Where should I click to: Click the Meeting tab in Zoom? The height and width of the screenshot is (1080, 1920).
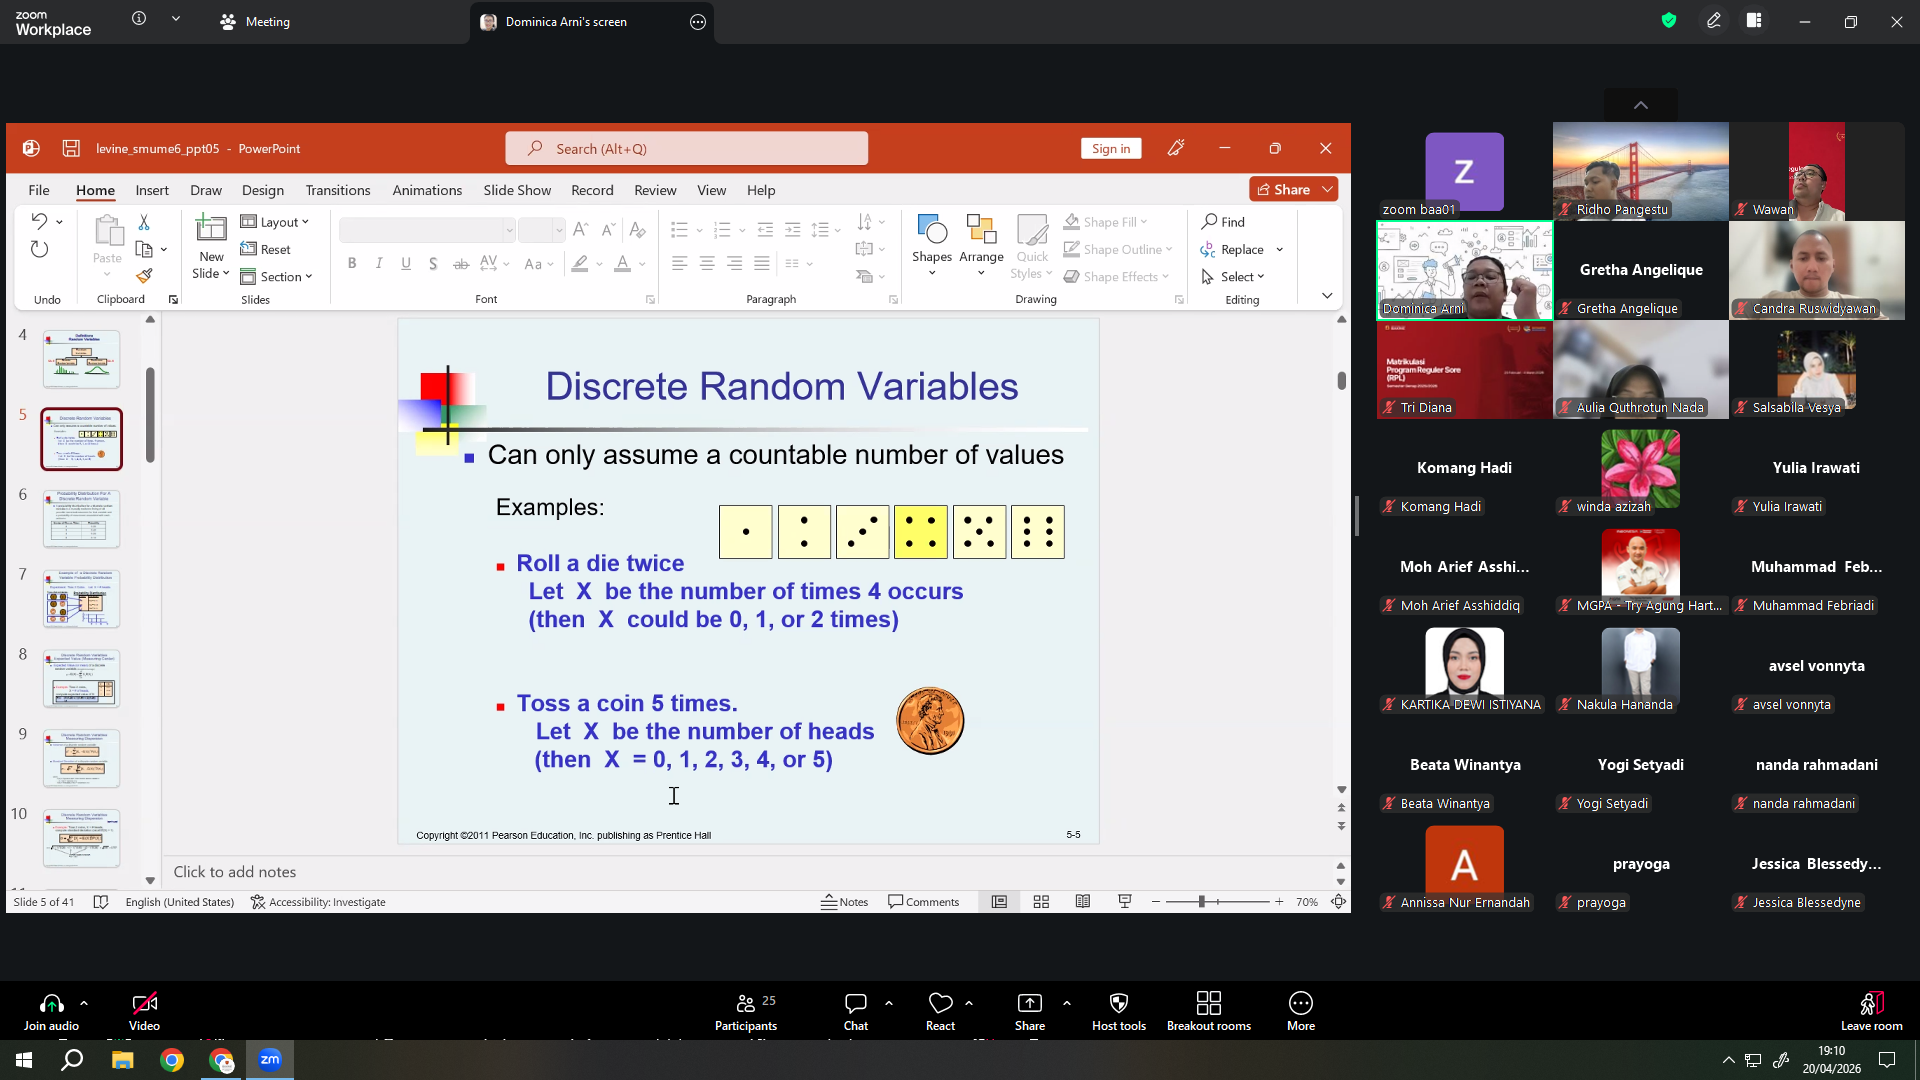[255, 21]
